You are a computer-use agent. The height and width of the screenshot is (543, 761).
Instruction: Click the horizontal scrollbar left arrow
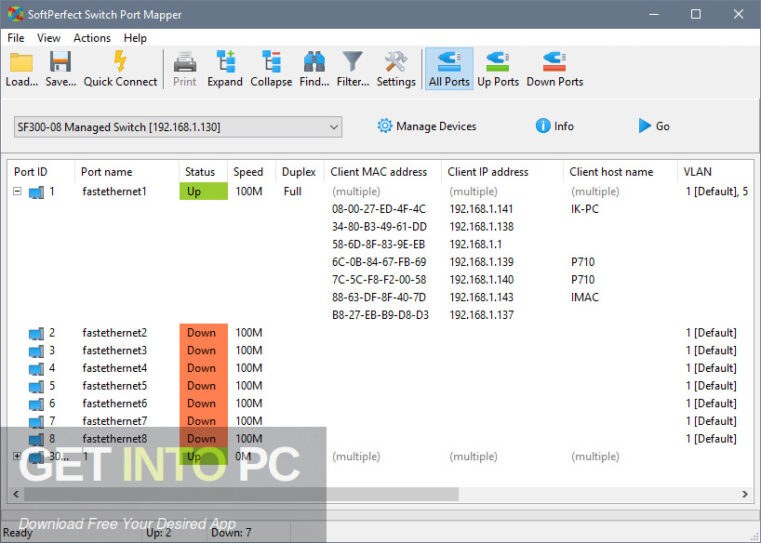tap(16, 494)
